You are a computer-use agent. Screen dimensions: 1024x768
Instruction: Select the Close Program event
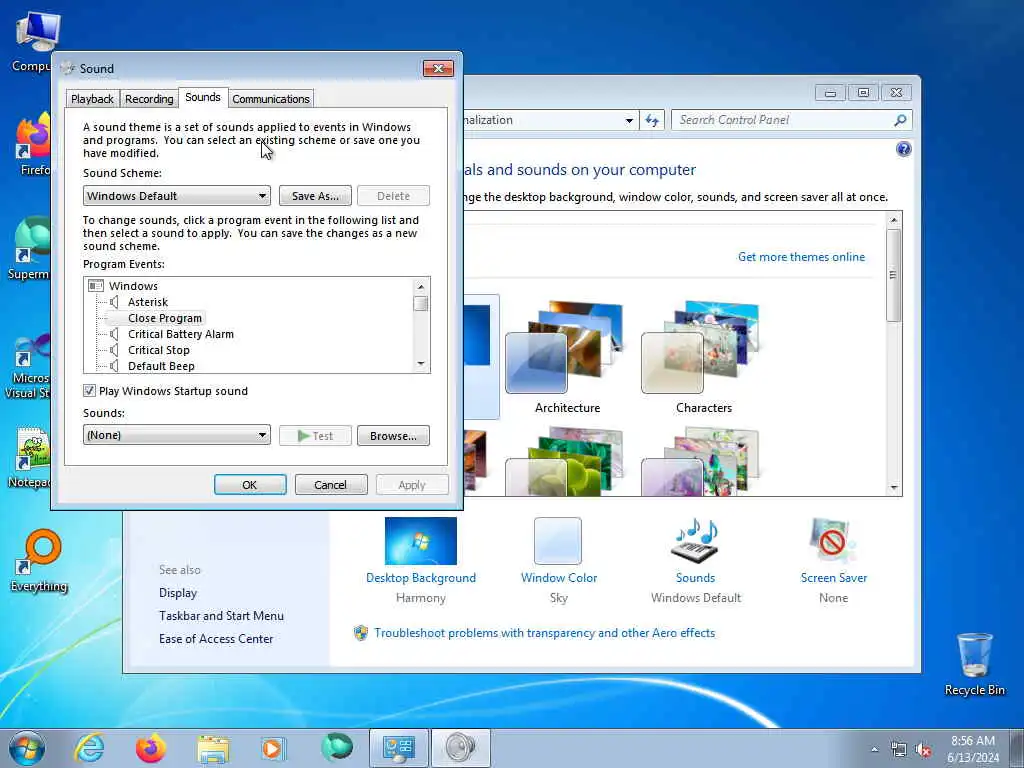click(165, 318)
